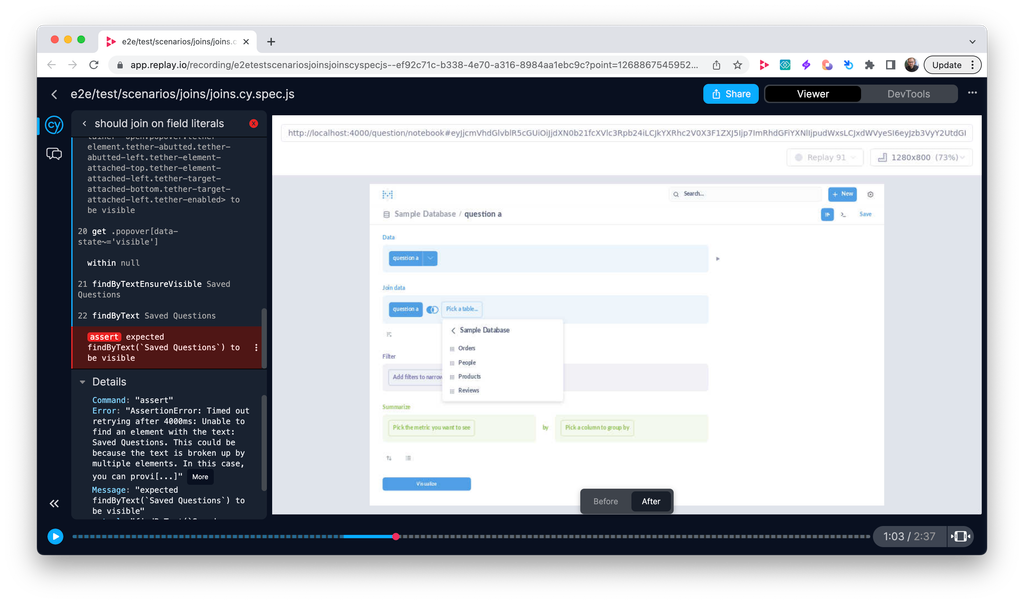Click the Pick a table button
The height and width of the screenshot is (604, 1024).
[462, 309]
